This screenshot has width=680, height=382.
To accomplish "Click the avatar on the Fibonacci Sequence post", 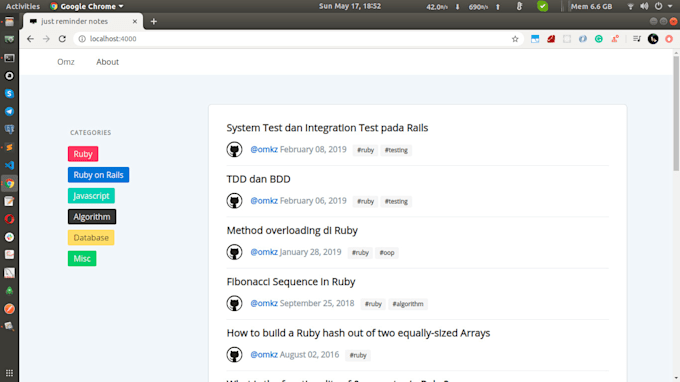I will pyautogui.click(x=234, y=303).
